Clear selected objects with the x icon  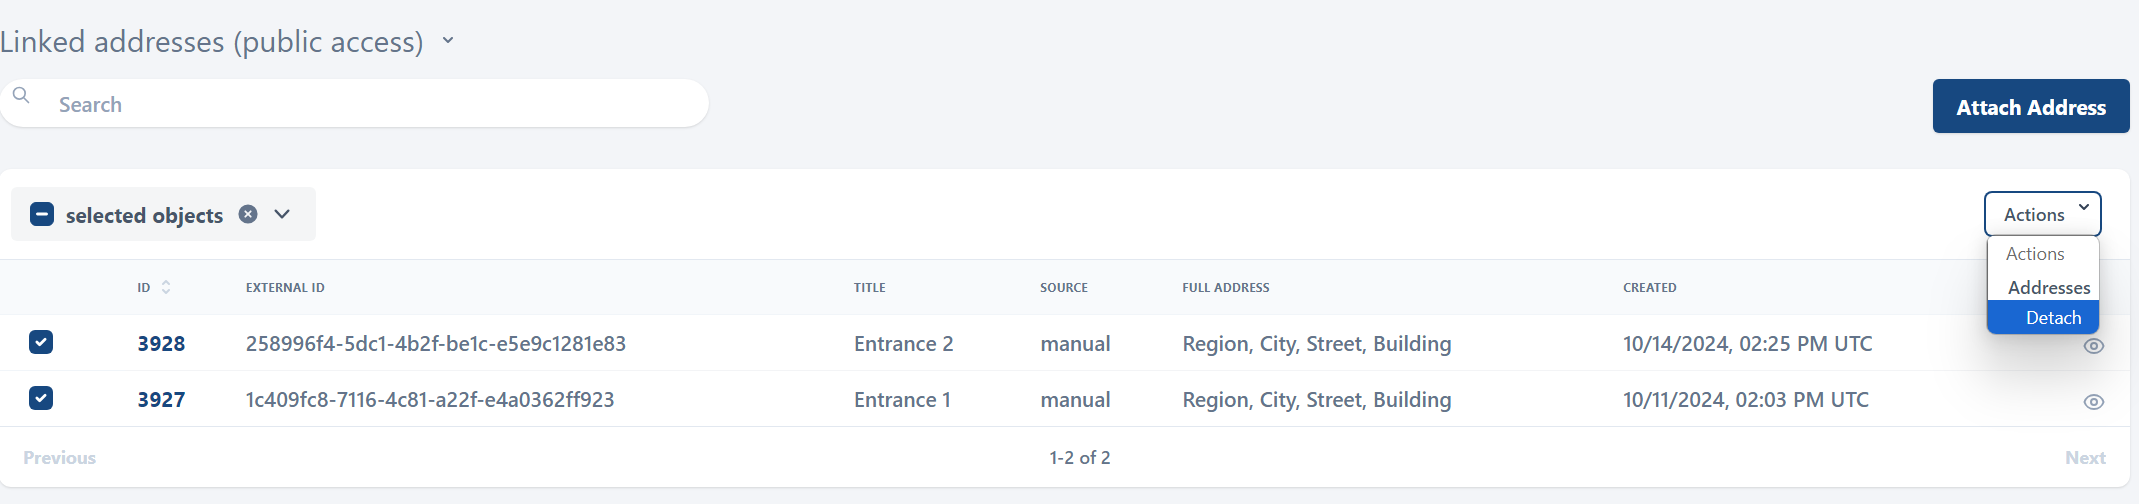(x=248, y=214)
